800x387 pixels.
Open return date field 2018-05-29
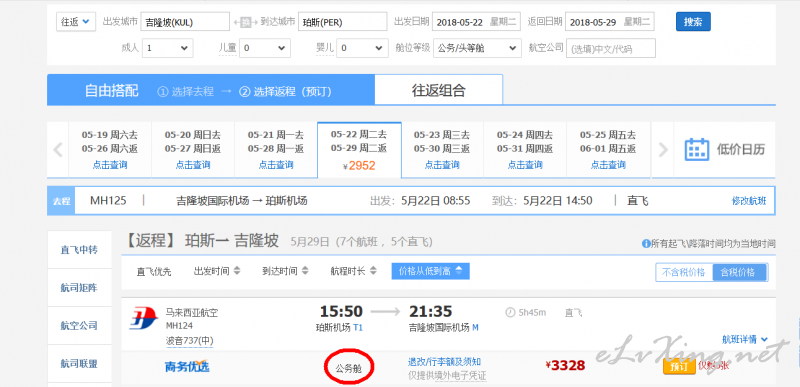tap(610, 22)
